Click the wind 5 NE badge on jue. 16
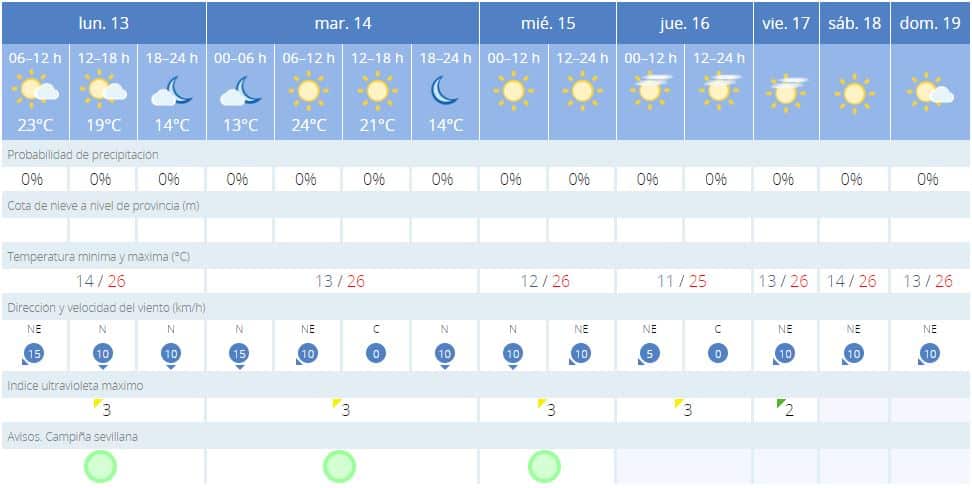The width and height of the screenshot is (972, 488). [x=649, y=354]
